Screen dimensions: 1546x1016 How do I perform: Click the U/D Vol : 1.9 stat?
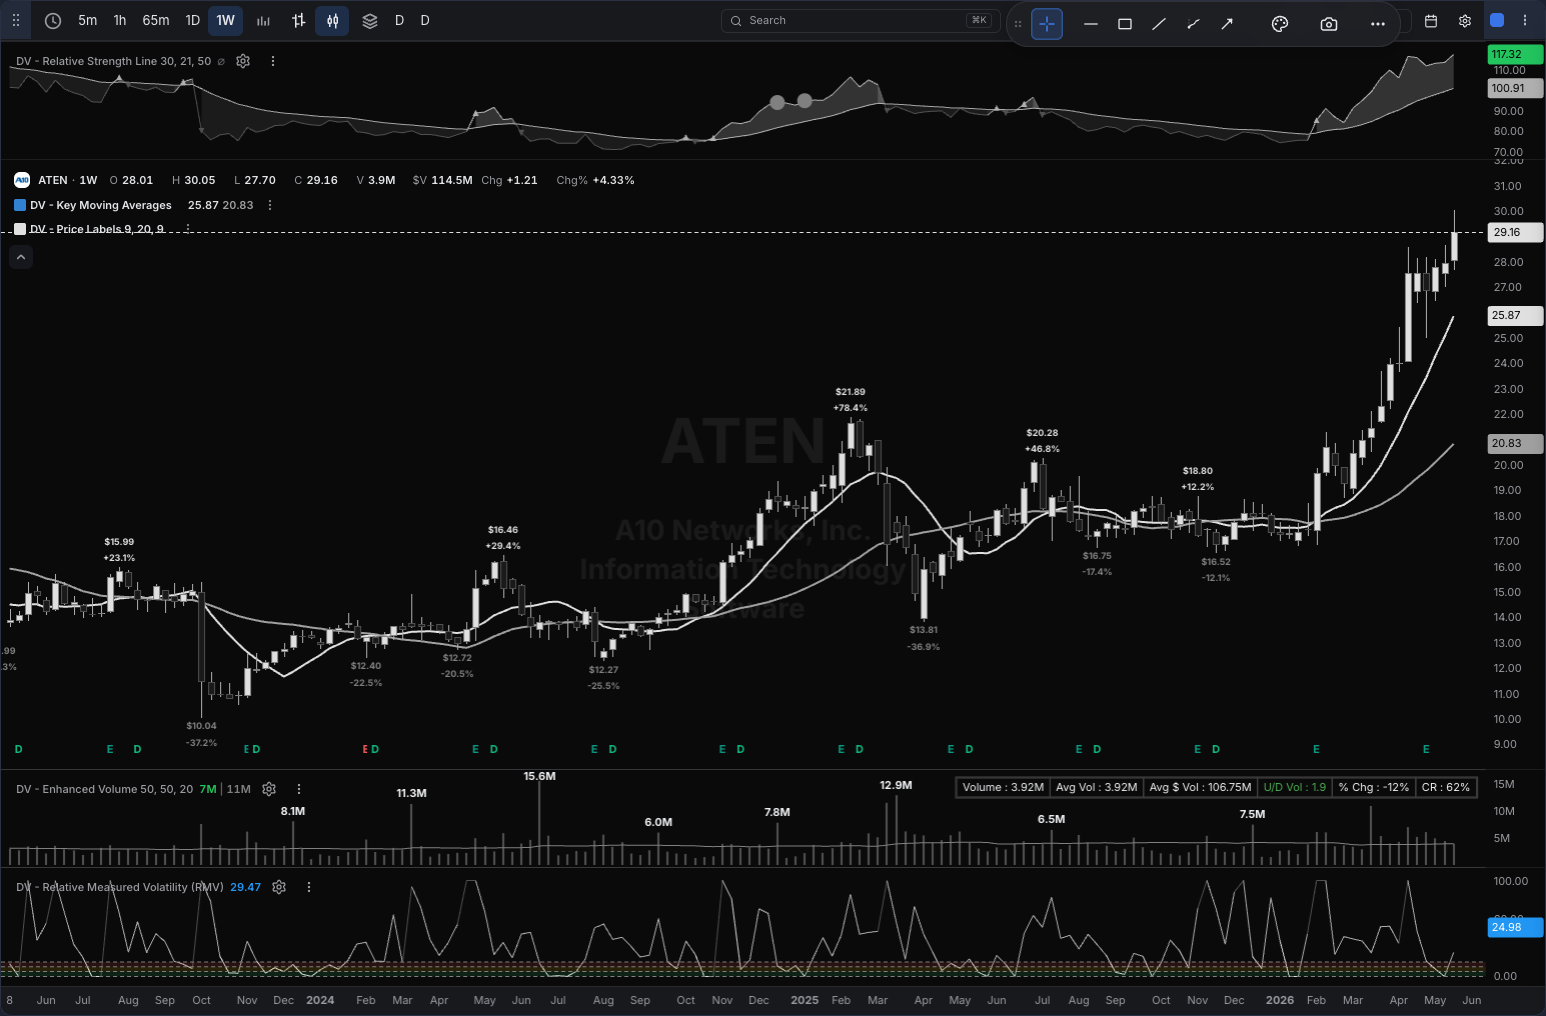pos(1295,787)
